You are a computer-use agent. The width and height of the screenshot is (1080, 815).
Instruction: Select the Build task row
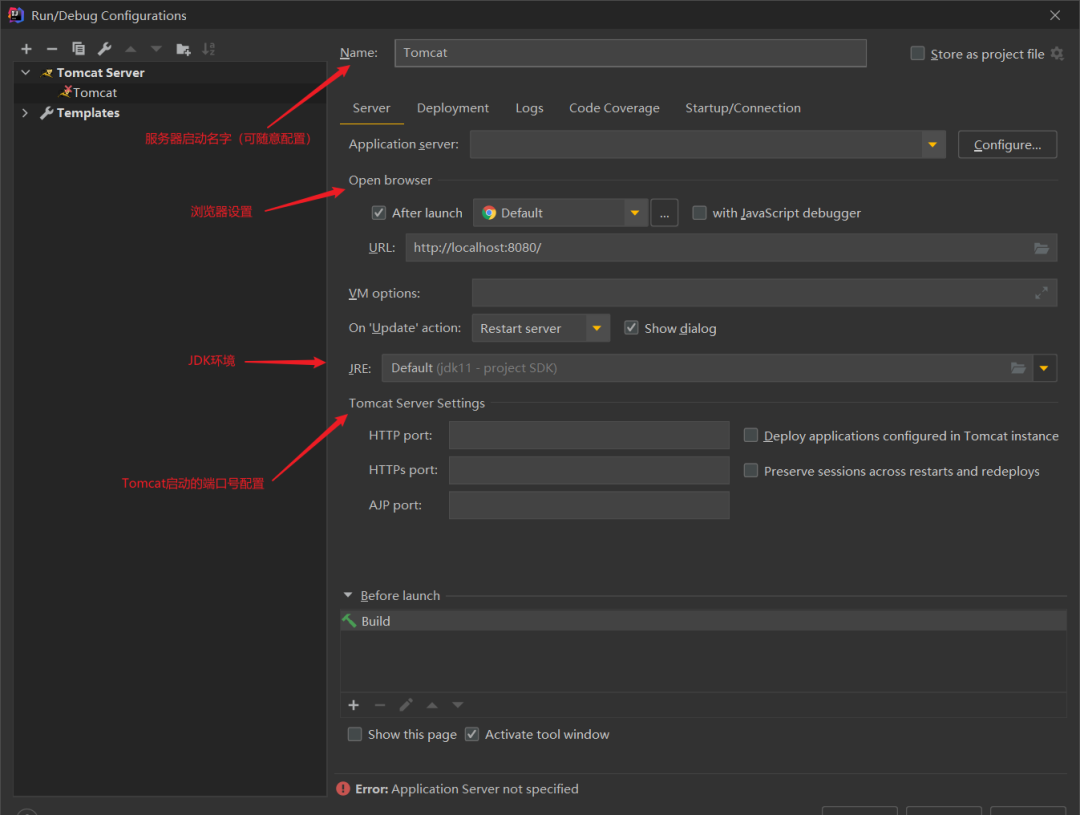pyautogui.click(x=703, y=621)
